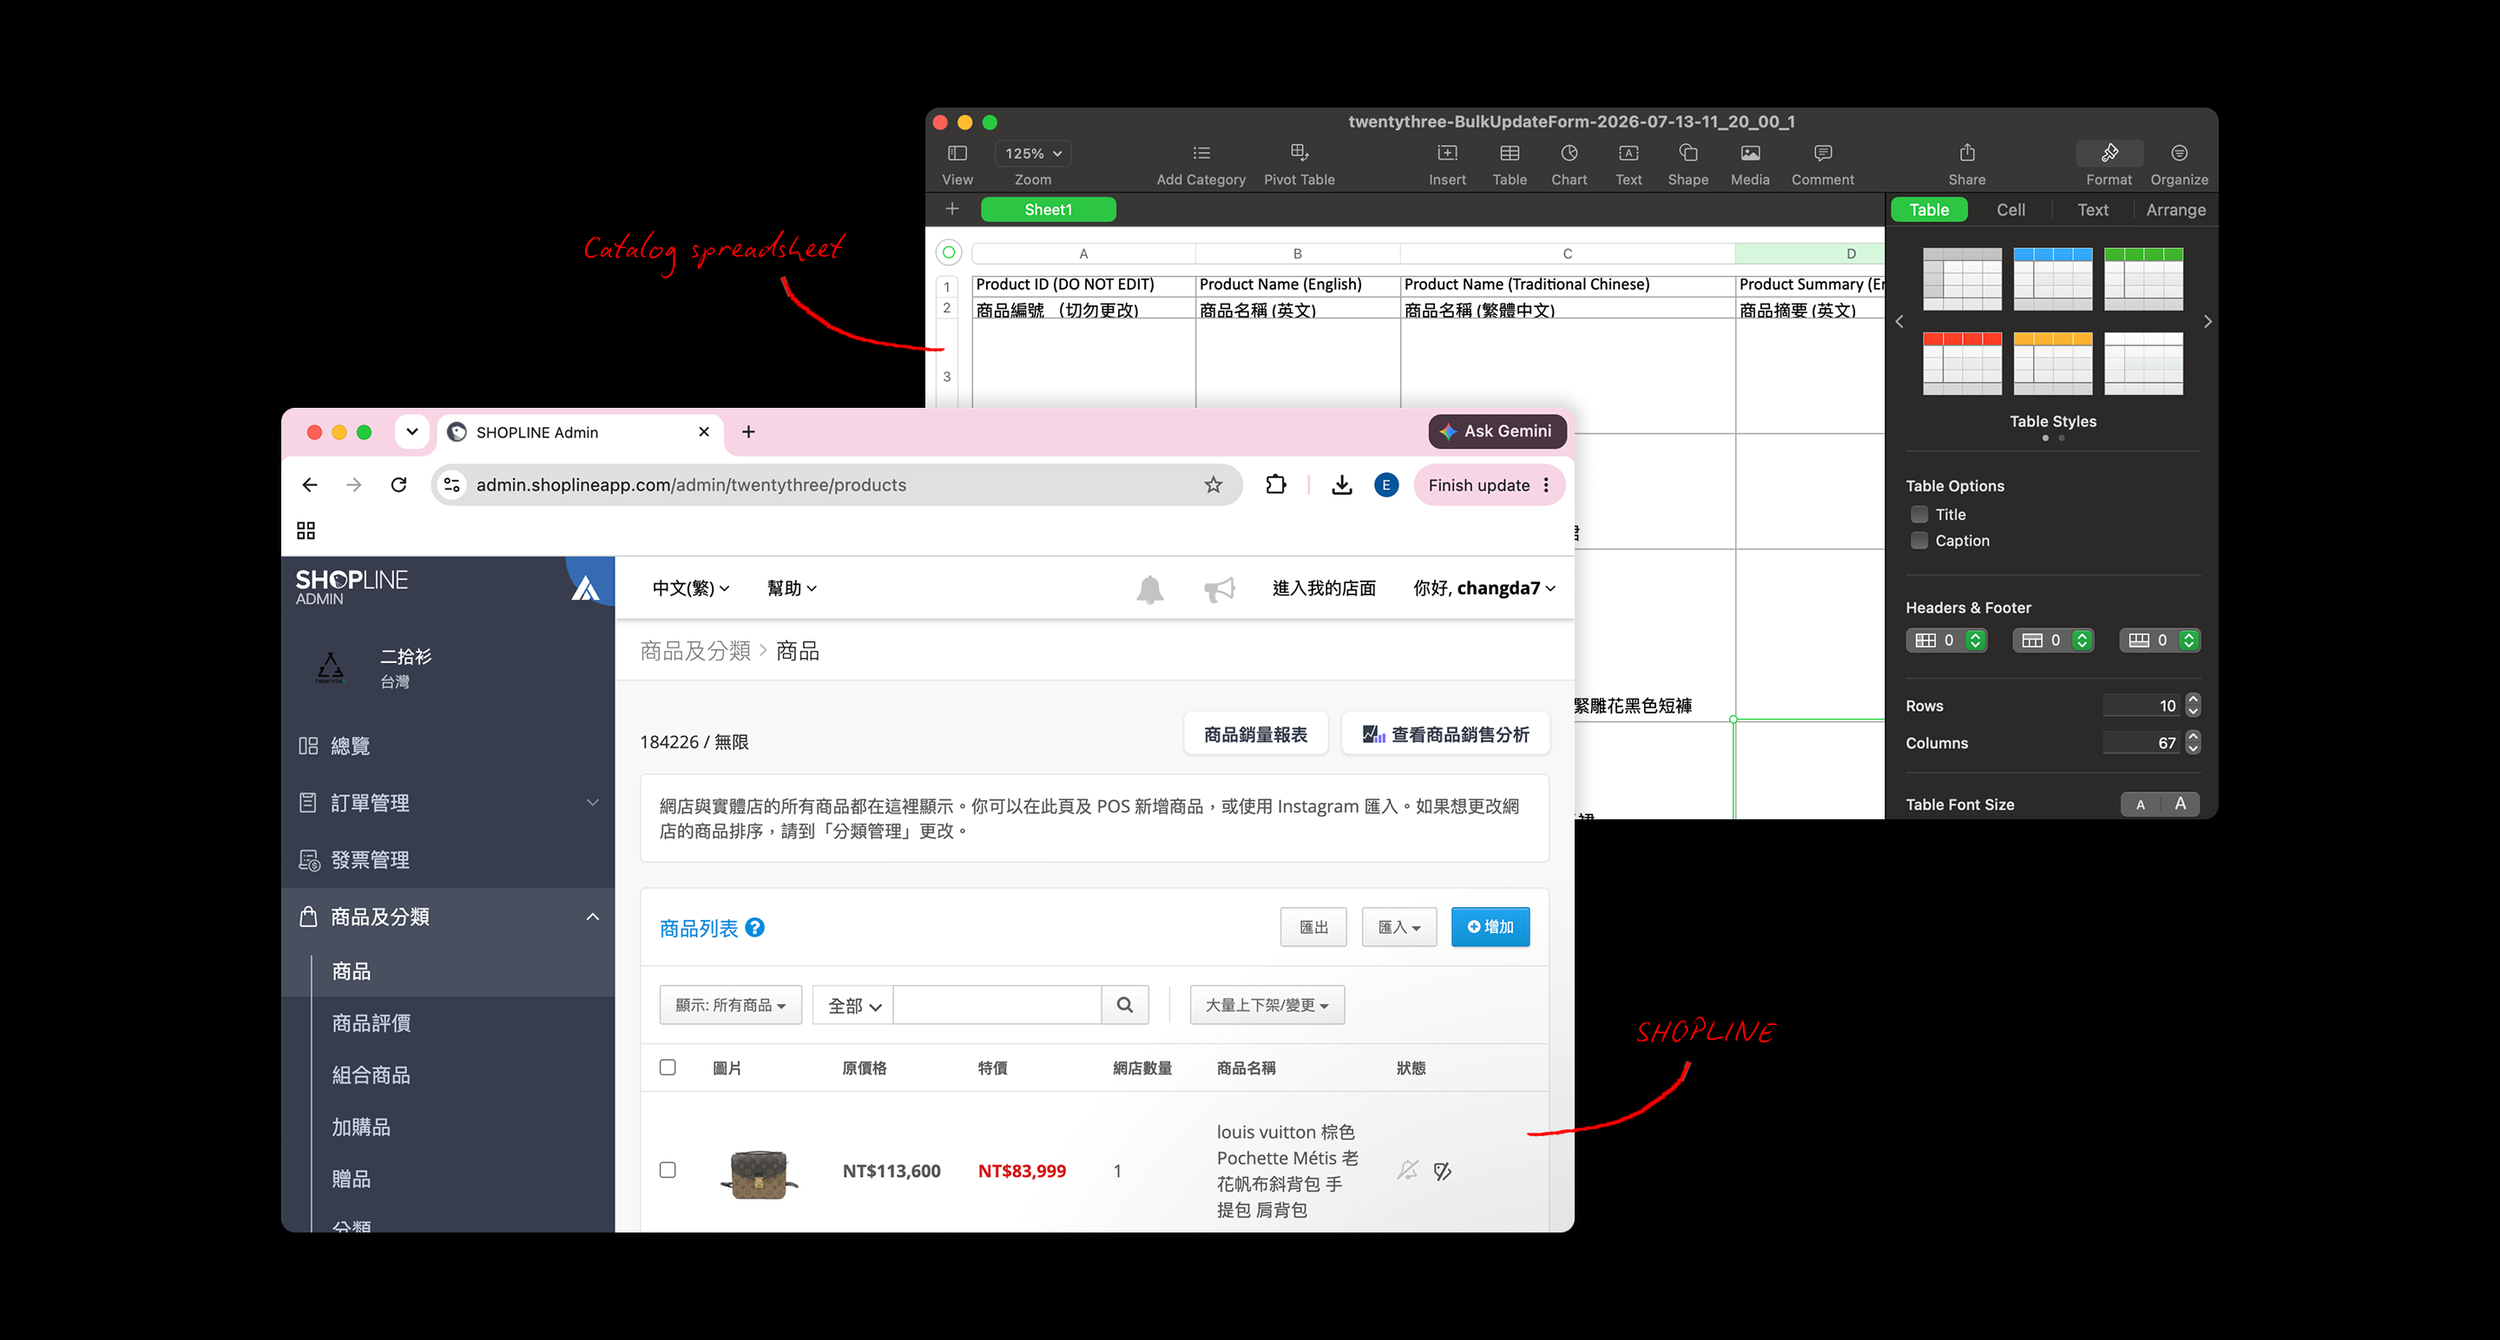Insert a Text box in Numbers
The width and height of the screenshot is (2500, 1340).
1628,153
